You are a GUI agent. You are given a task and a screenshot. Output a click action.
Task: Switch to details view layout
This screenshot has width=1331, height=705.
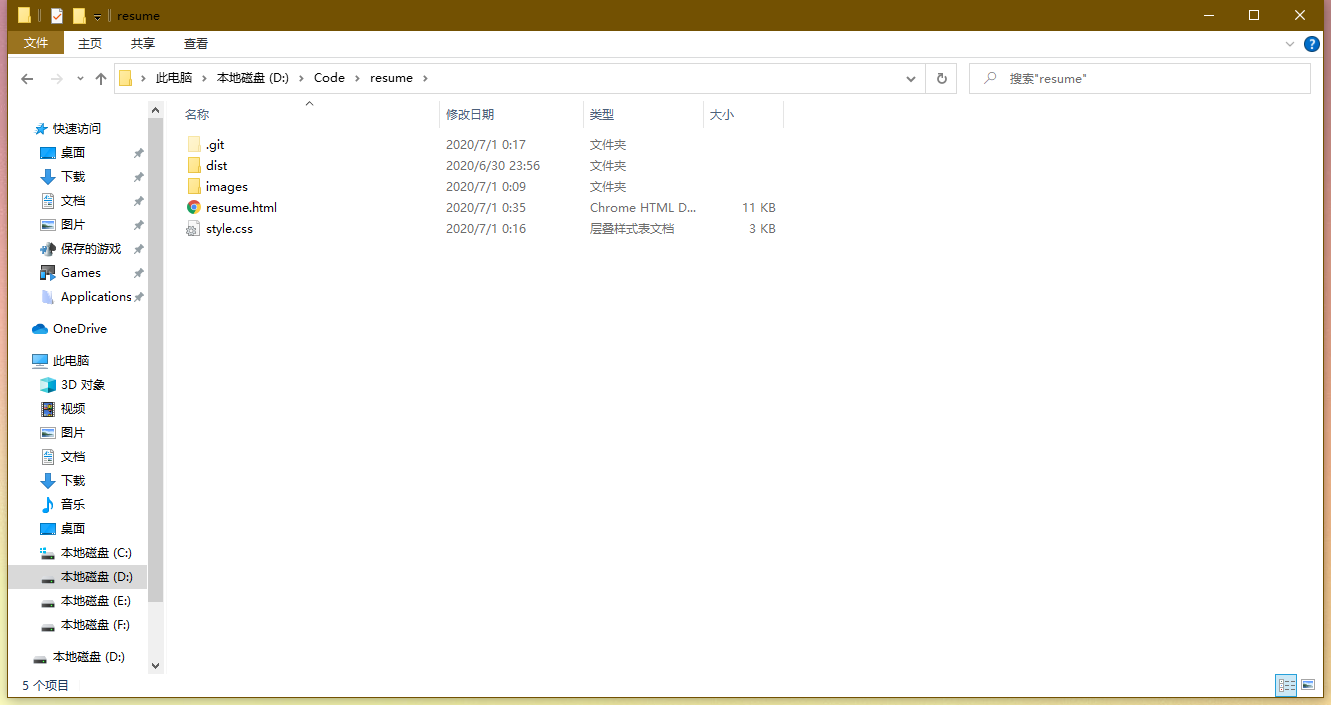(1287, 685)
